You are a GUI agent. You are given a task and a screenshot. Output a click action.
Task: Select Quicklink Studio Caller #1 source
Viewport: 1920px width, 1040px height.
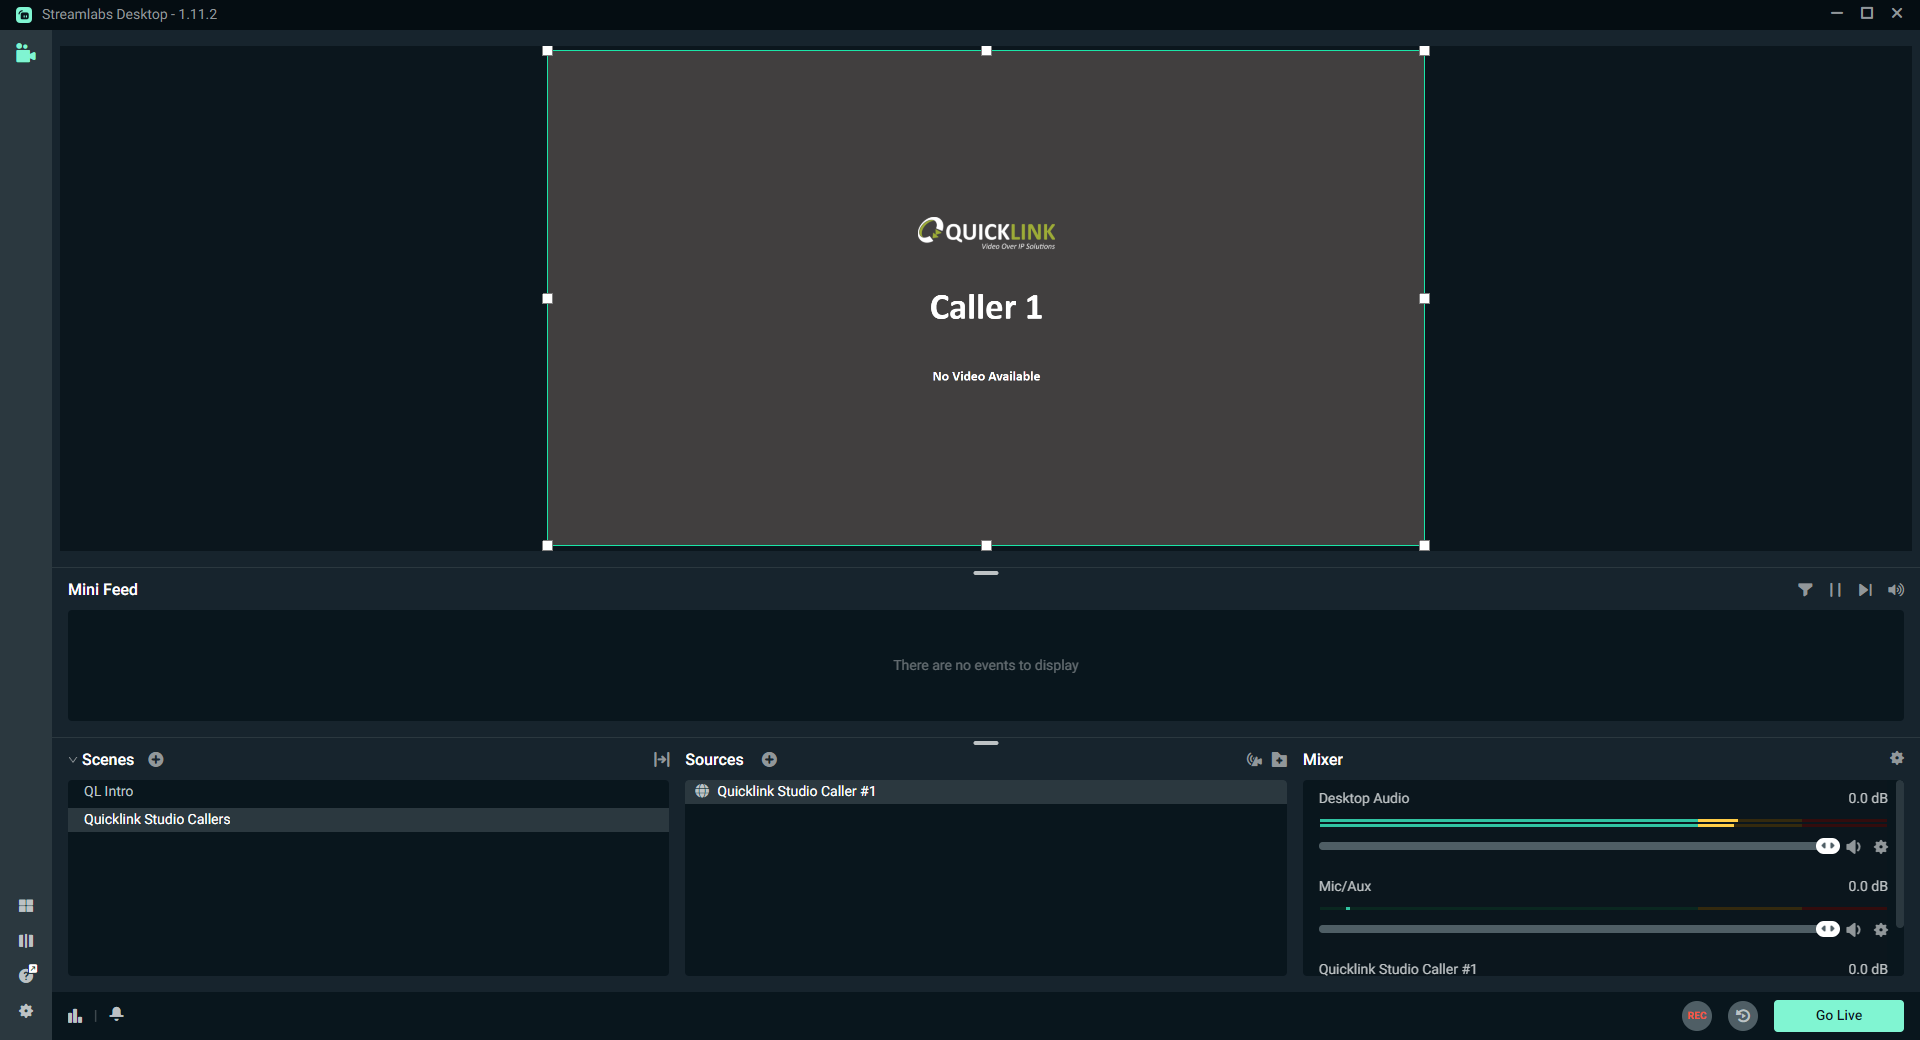click(x=985, y=791)
